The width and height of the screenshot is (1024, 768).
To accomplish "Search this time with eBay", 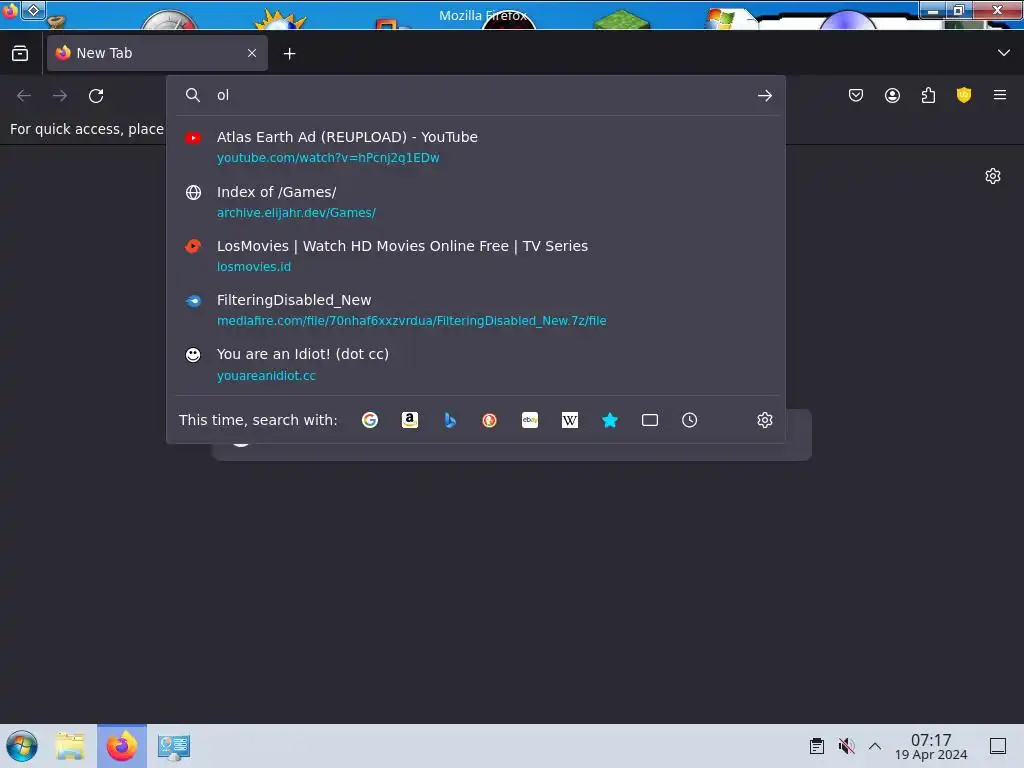I will (x=530, y=420).
